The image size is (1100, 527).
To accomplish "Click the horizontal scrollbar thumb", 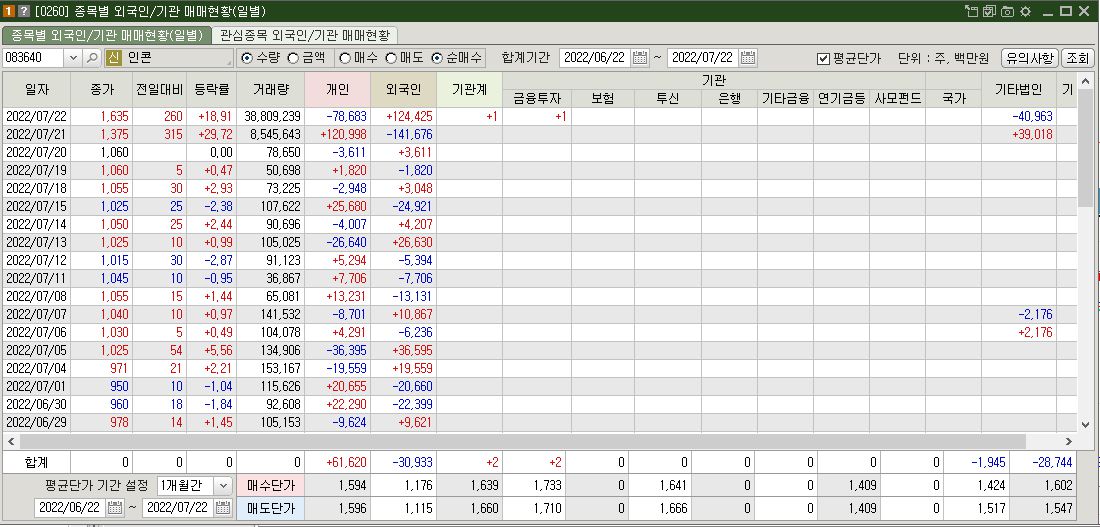I will click(522, 441).
